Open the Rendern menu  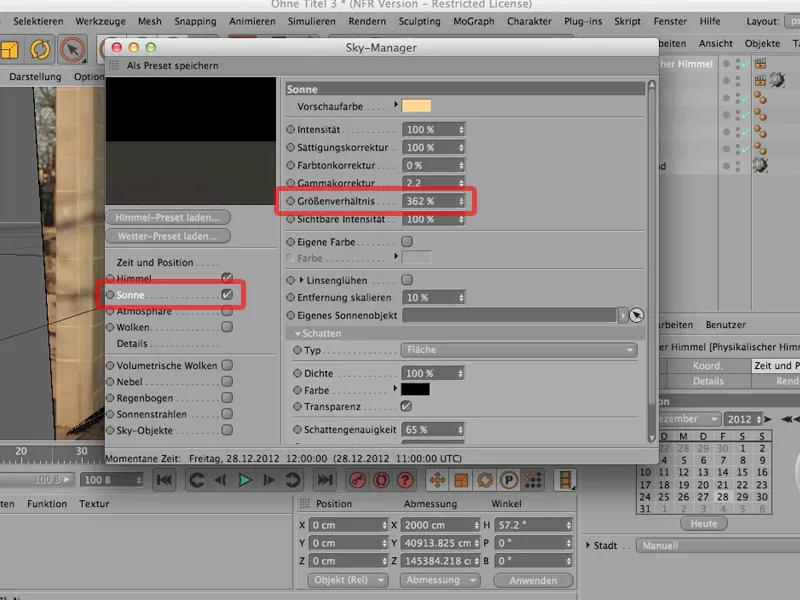point(367,21)
